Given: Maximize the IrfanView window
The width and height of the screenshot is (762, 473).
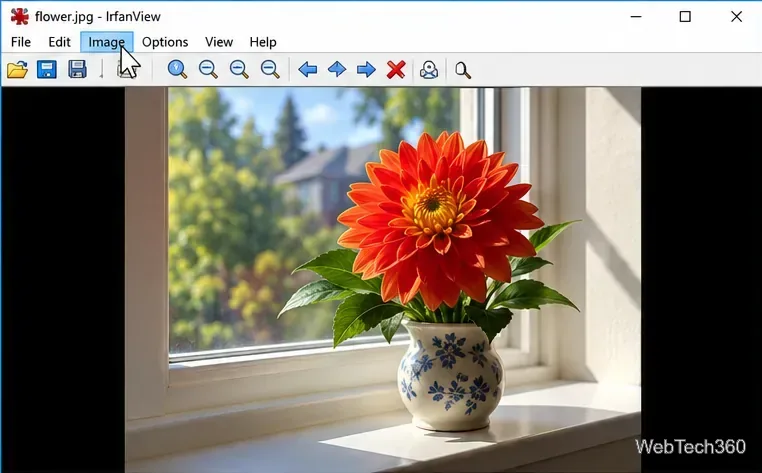Looking at the screenshot, I should 685,17.
